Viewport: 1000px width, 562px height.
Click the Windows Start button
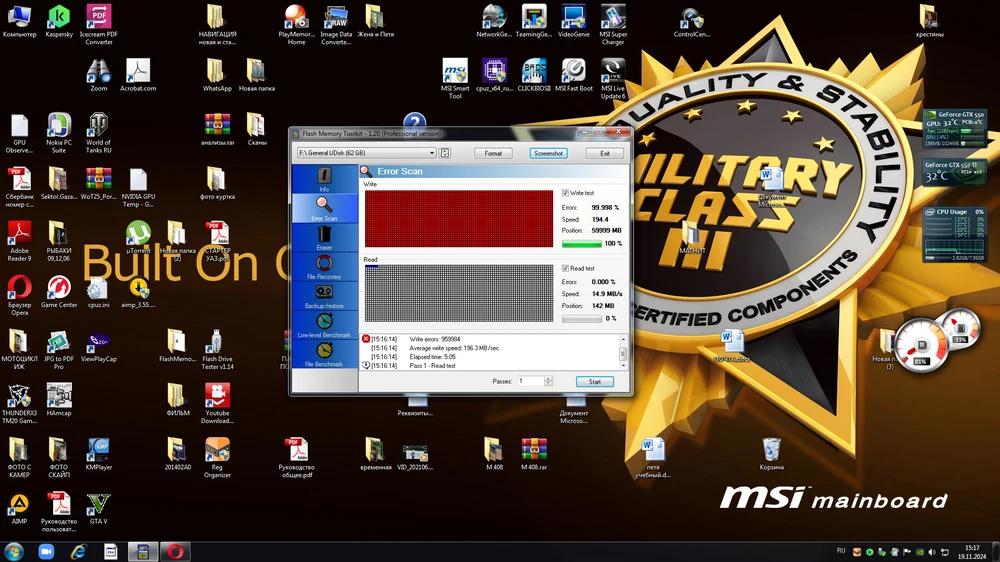(13, 552)
